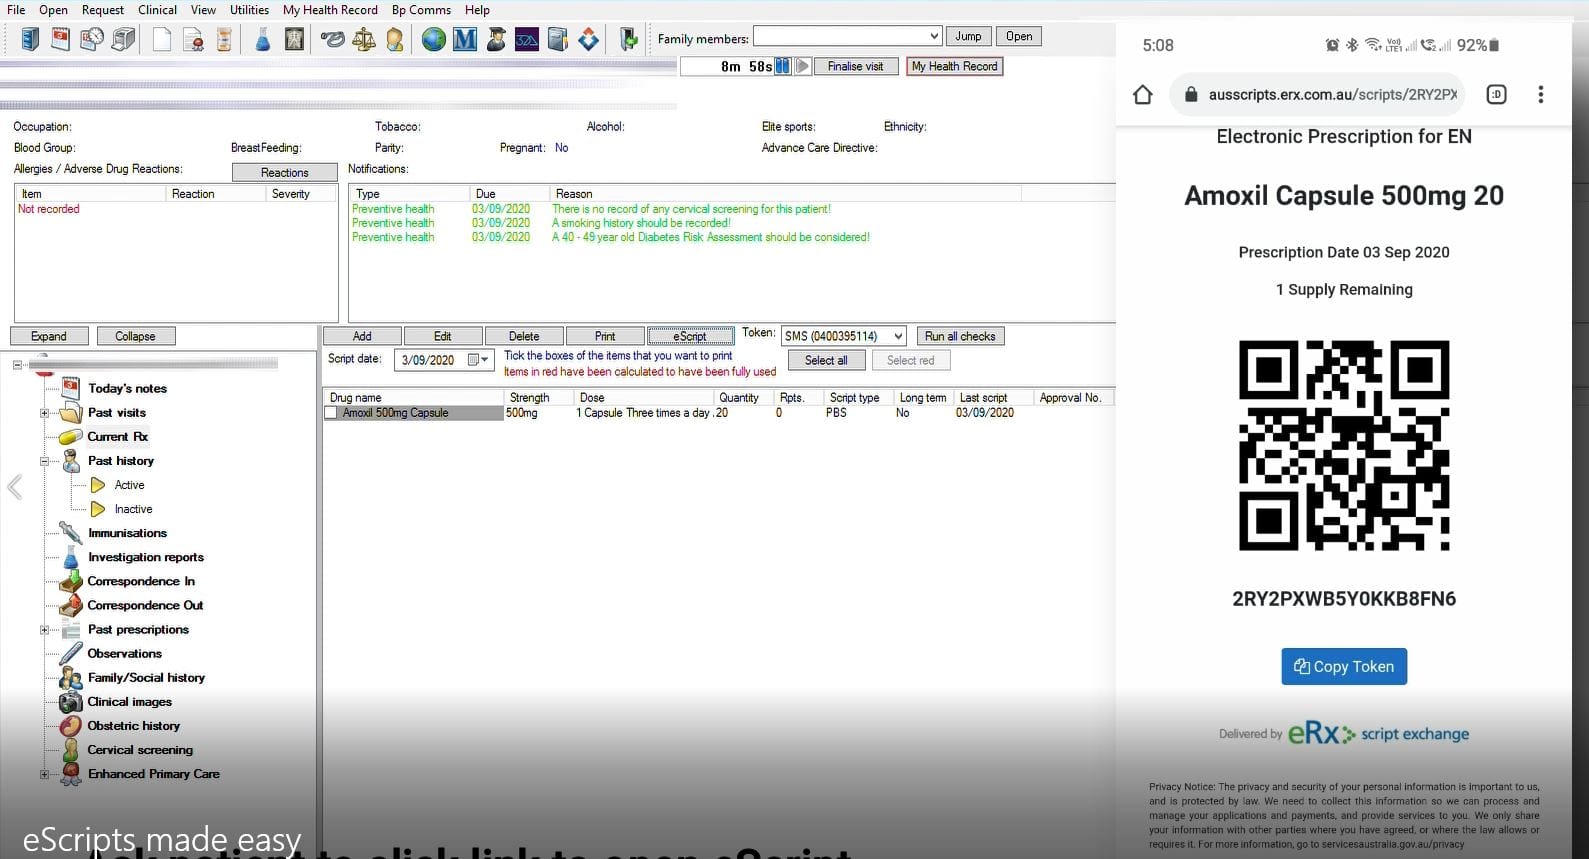Tap the phone browser home icon
The height and width of the screenshot is (859, 1589).
point(1143,94)
